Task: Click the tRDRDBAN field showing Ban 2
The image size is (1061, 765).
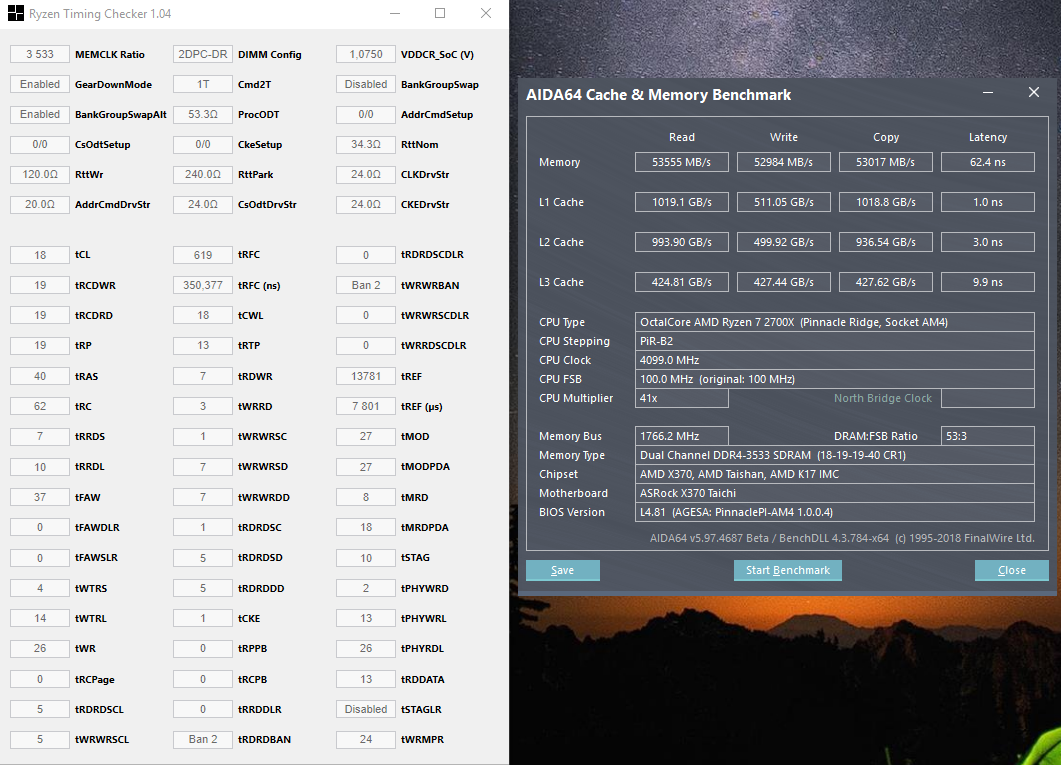Action: click(203, 739)
